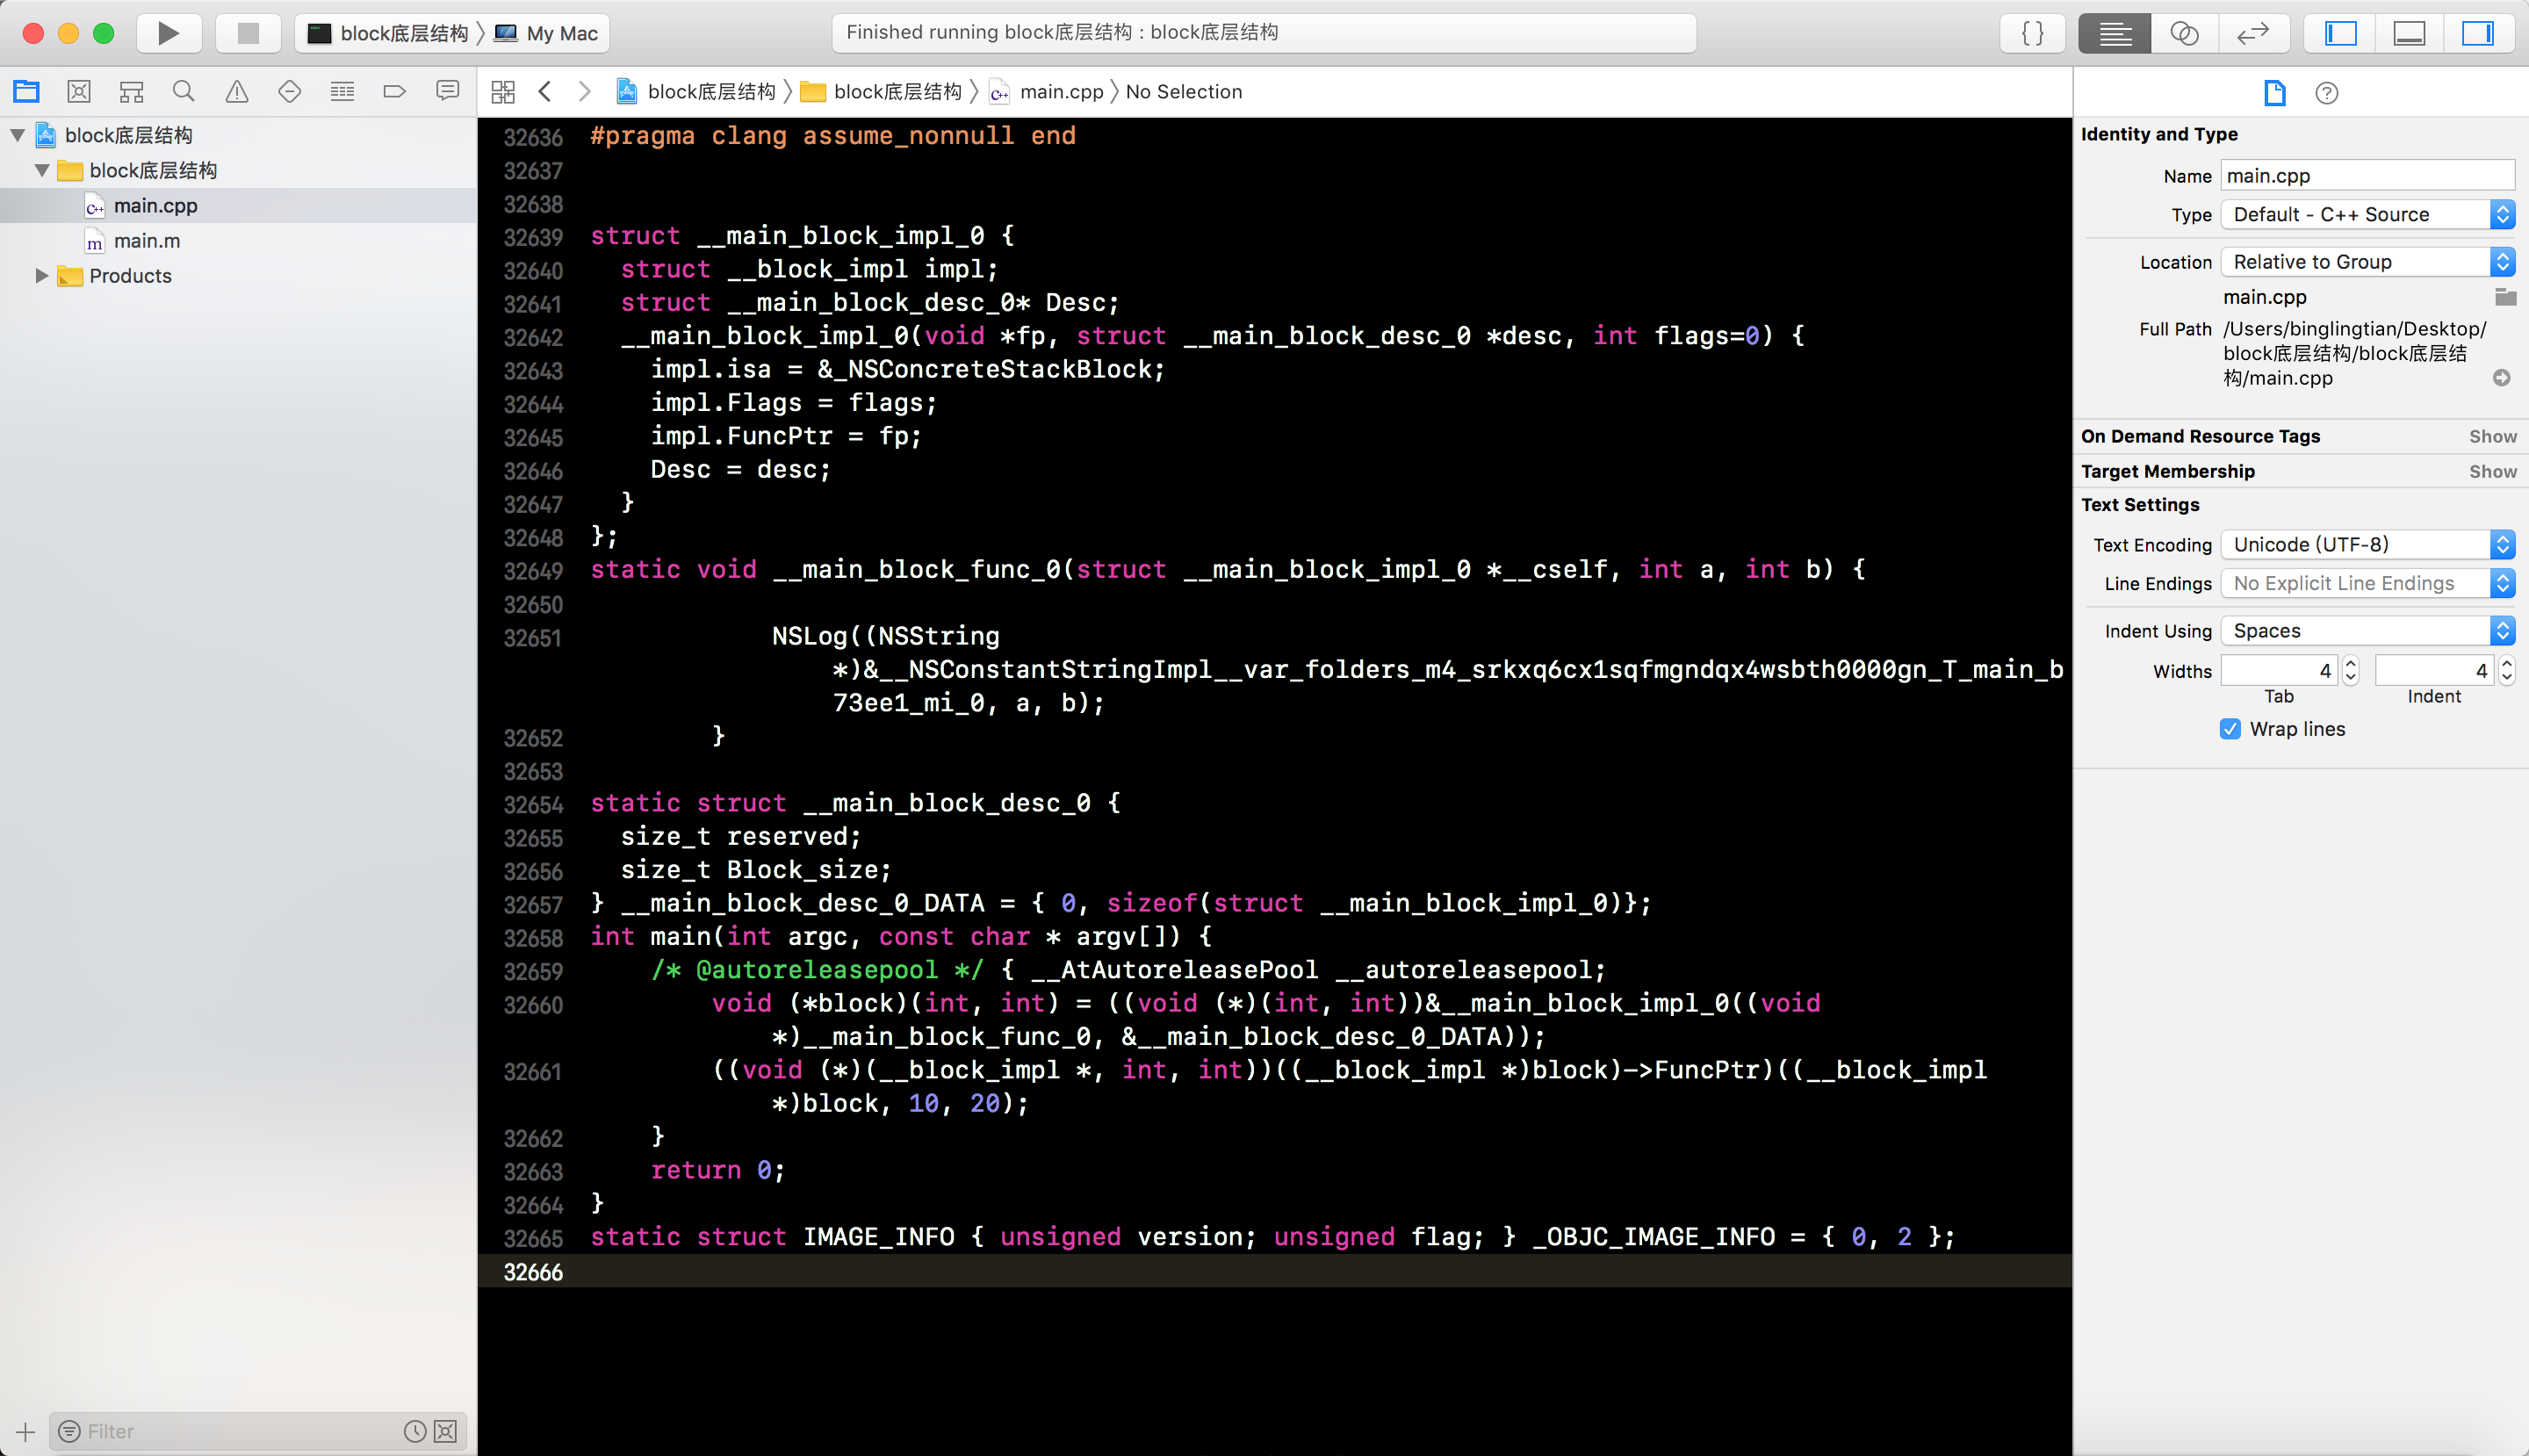This screenshot has width=2529, height=1456.
Task: Click the Run (play) button
Action: [168, 33]
